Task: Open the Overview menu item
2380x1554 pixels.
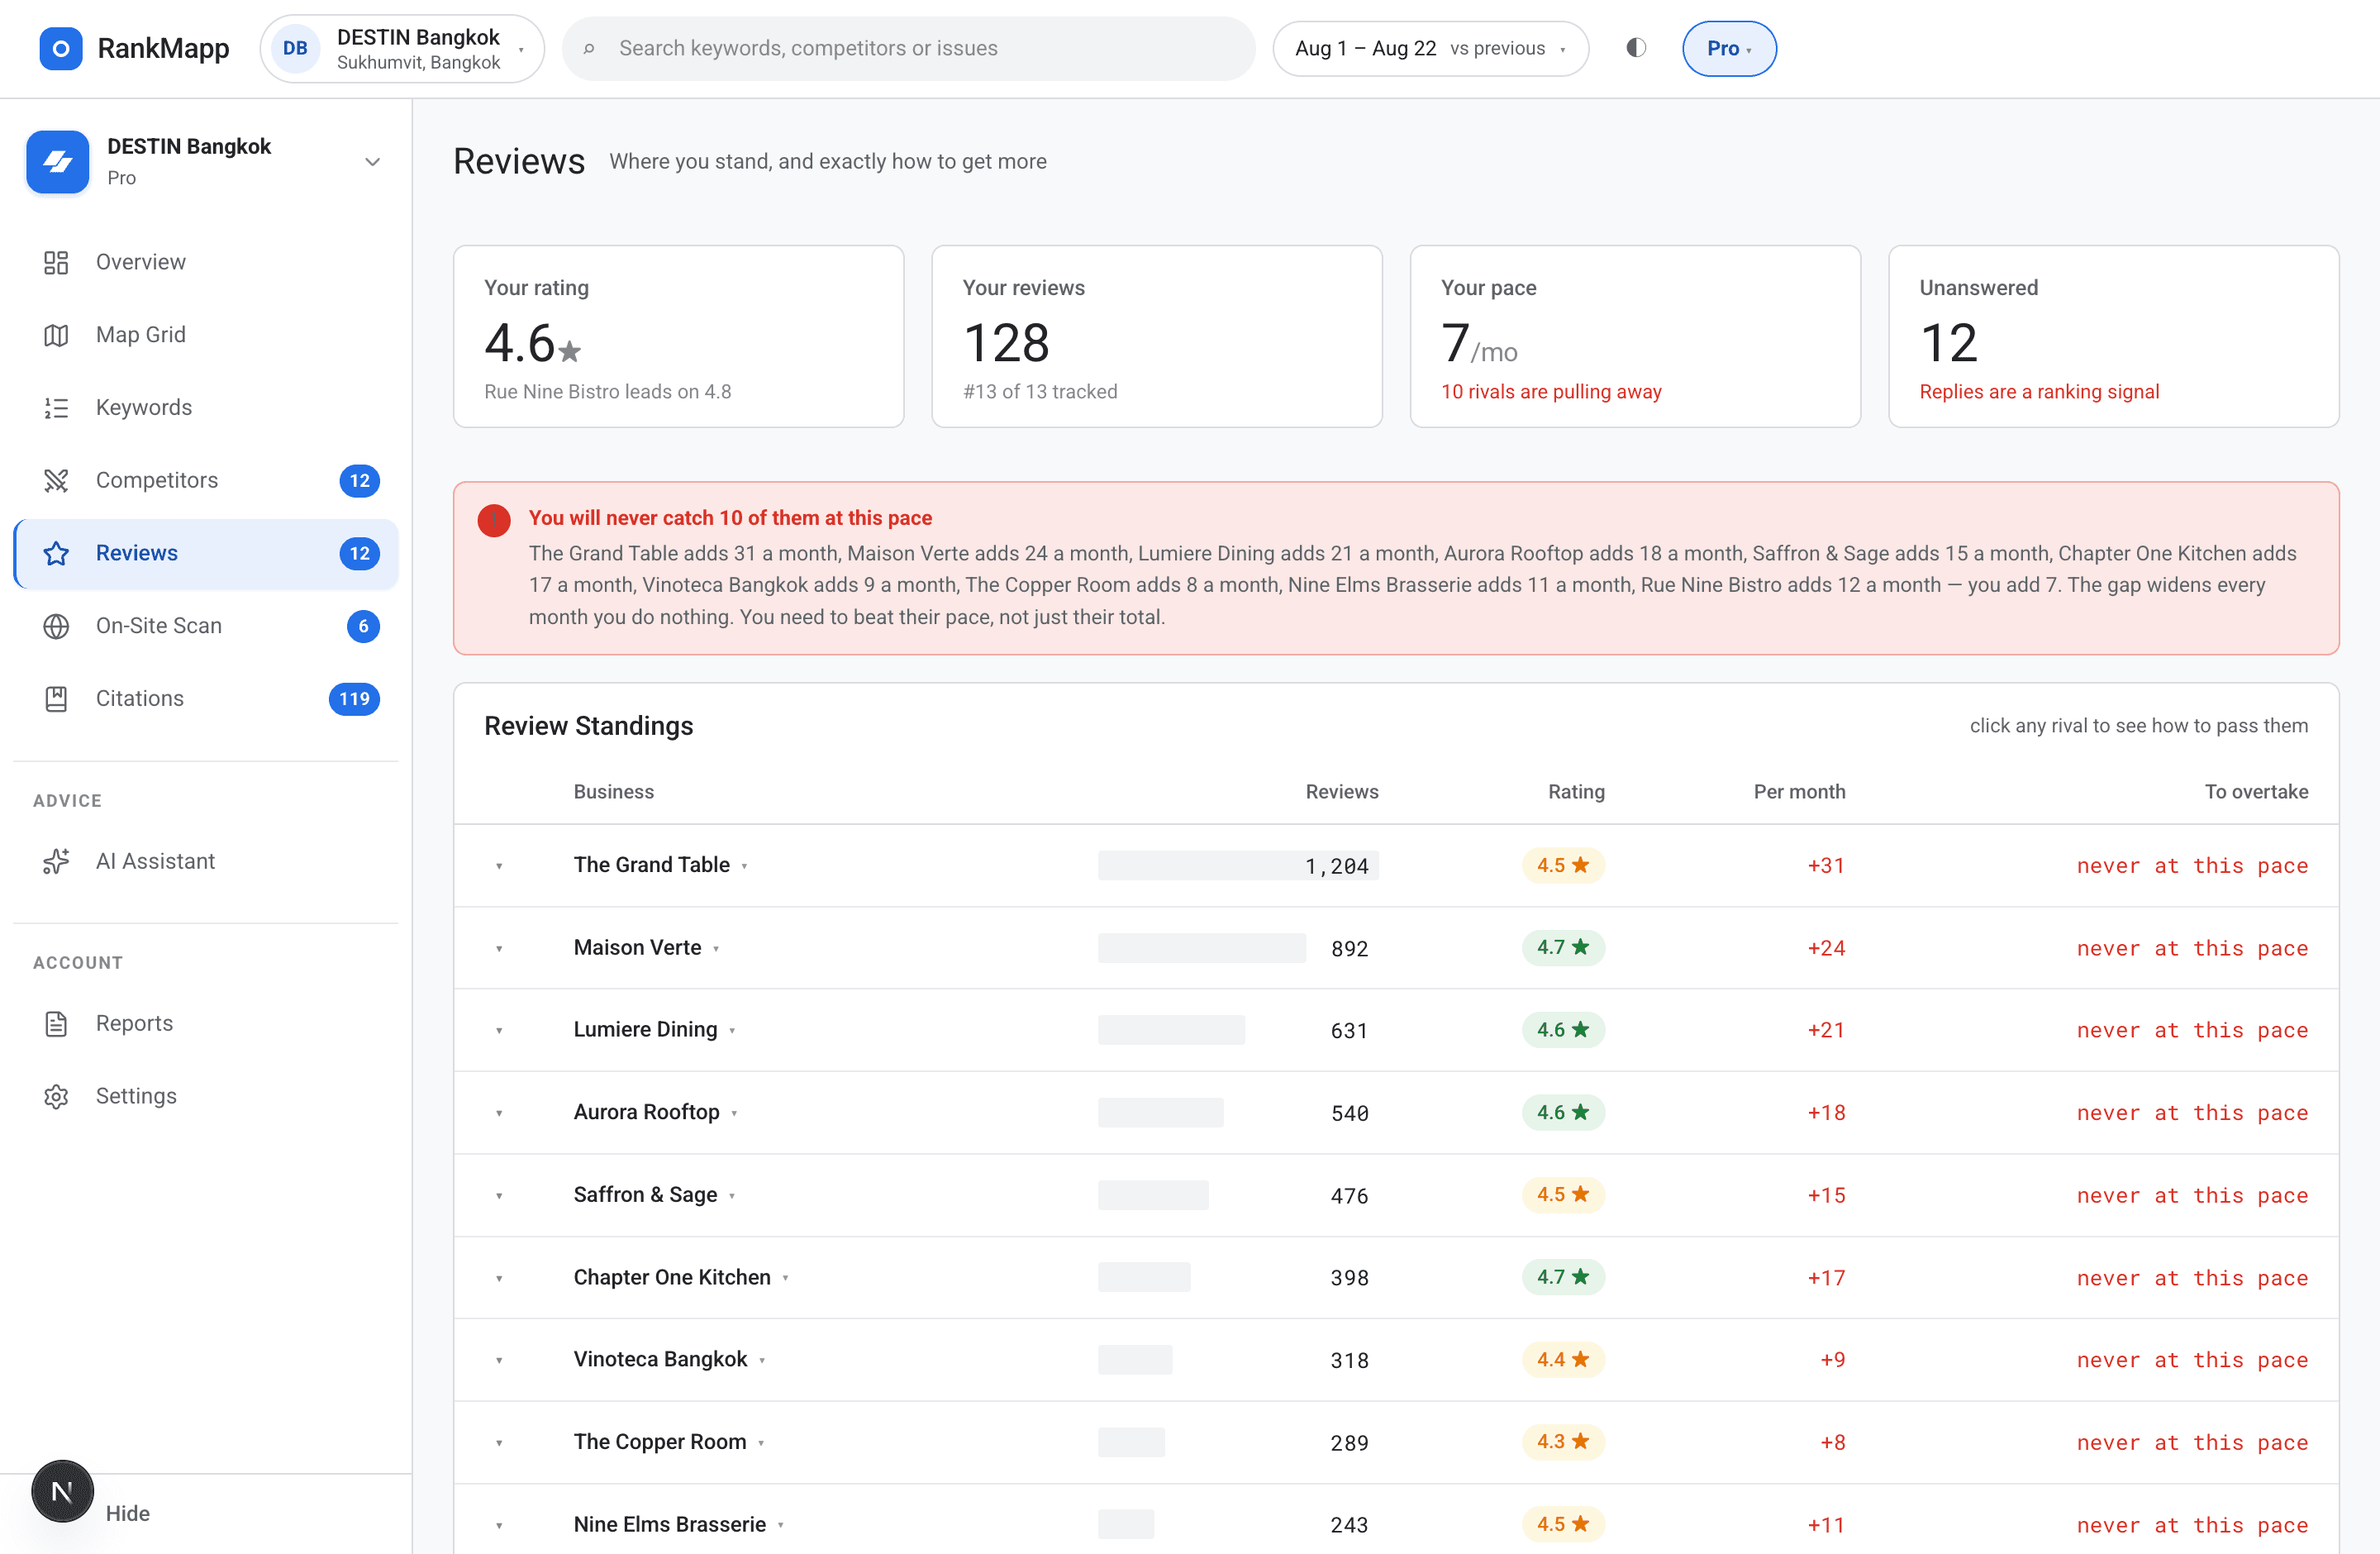Action: (206, 262)
